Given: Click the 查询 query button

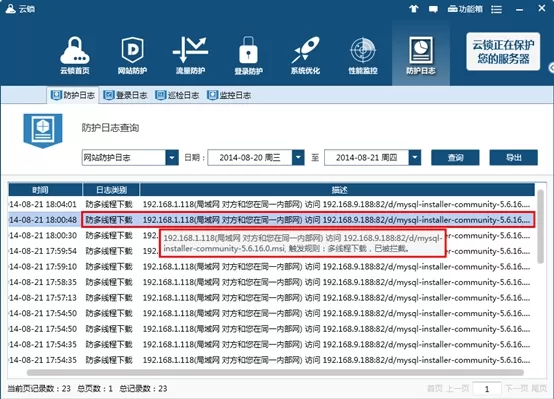Looking at the screenshot, I should pyautogui.click(x=455, y=158).
